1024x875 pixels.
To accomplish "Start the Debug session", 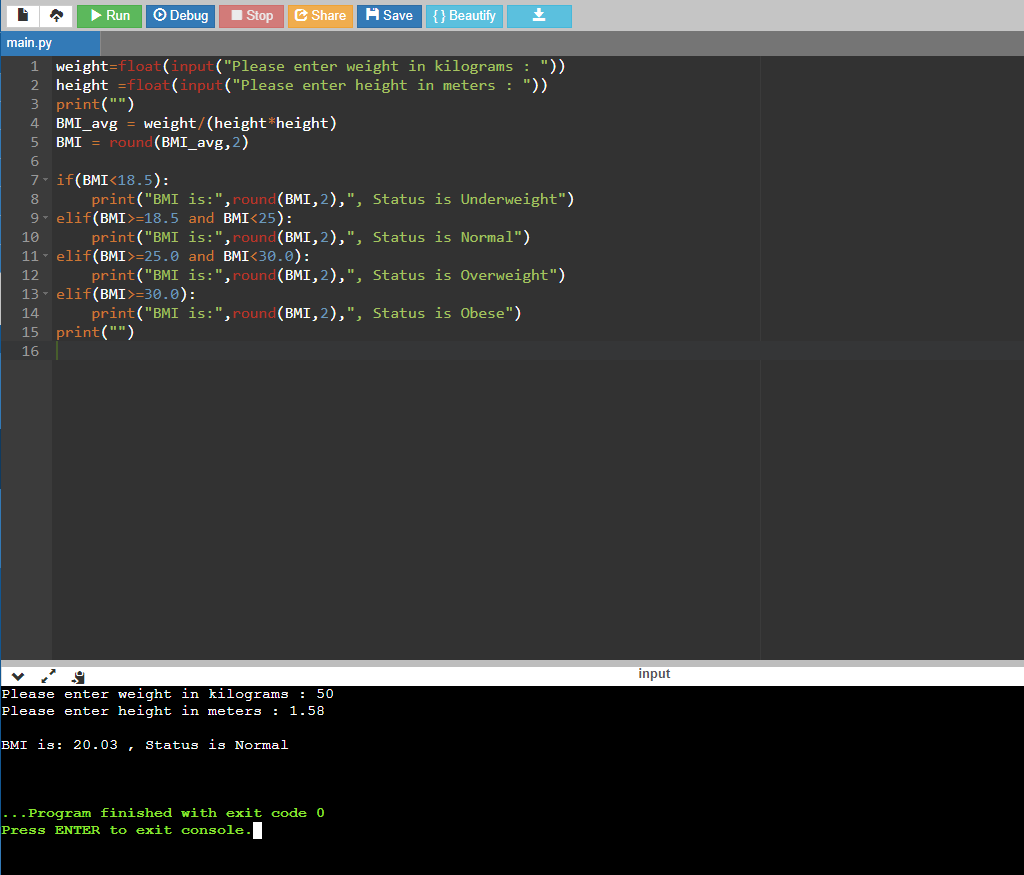I will (180, 16).
